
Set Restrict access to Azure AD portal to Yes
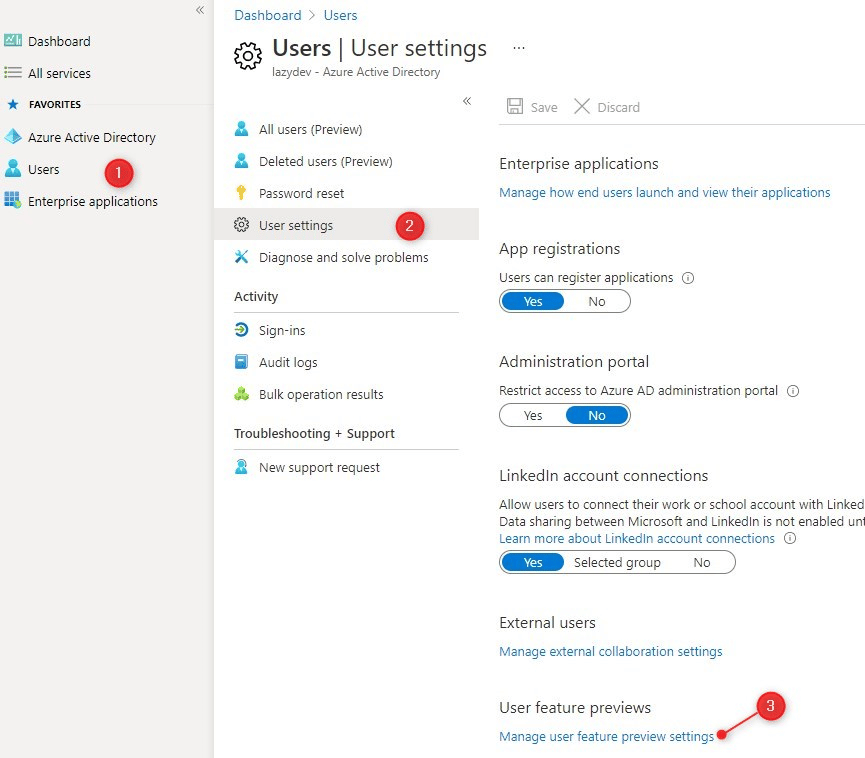click(x=533, y=415)
